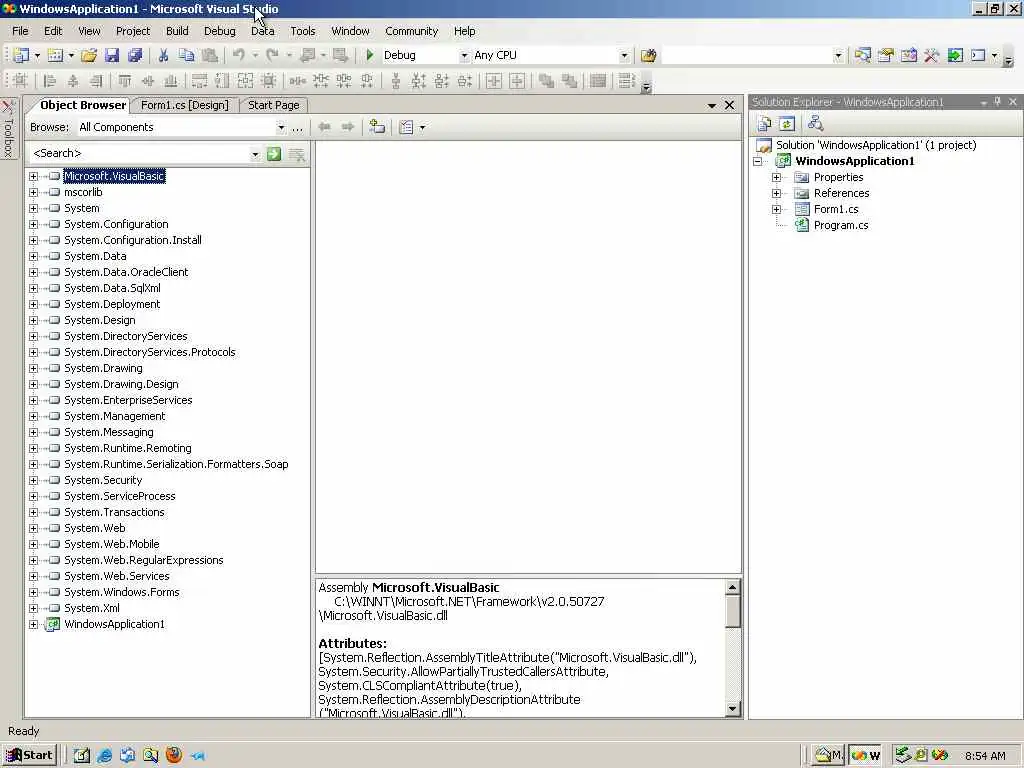Image resolution: width=1024 pixels, height=768 pixels.
Task: Switch to the Form1.cs [Design] tab
Action: tap(185, 105)
